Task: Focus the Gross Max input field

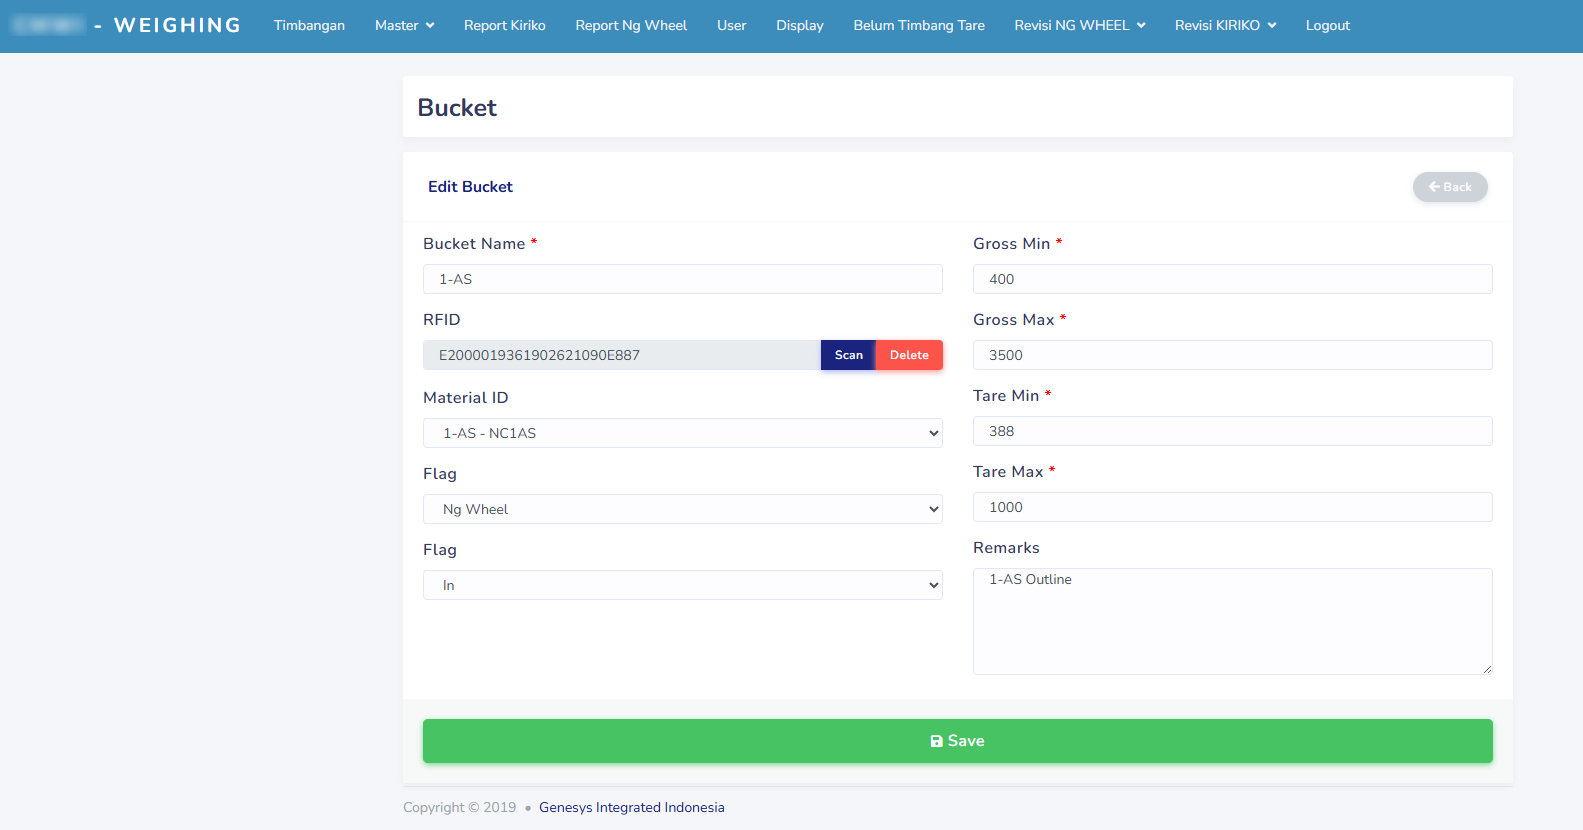Action: (x=1233, y=355)
